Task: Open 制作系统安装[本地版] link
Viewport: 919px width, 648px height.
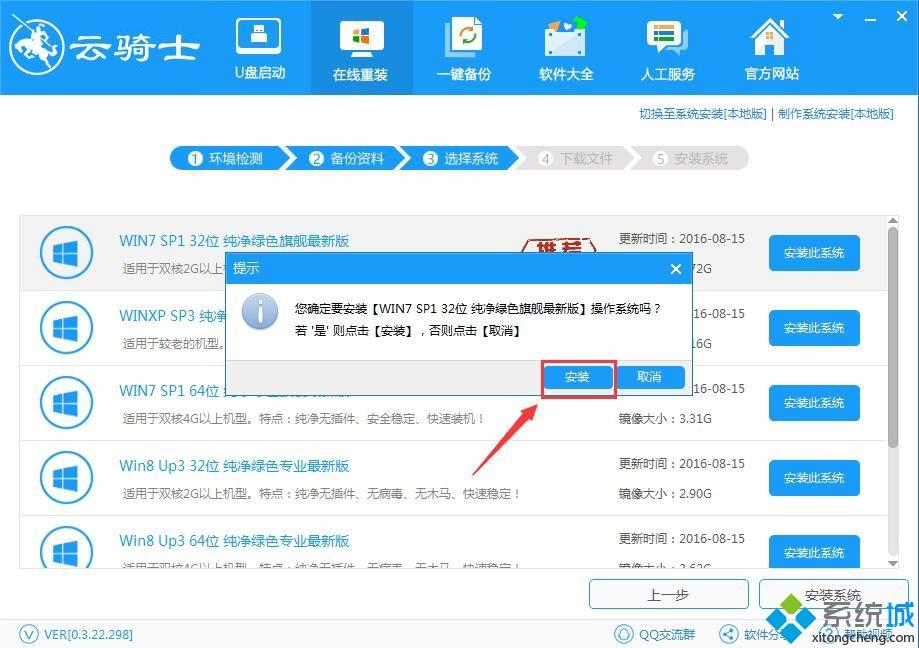Action: click(x=835, y=114)
